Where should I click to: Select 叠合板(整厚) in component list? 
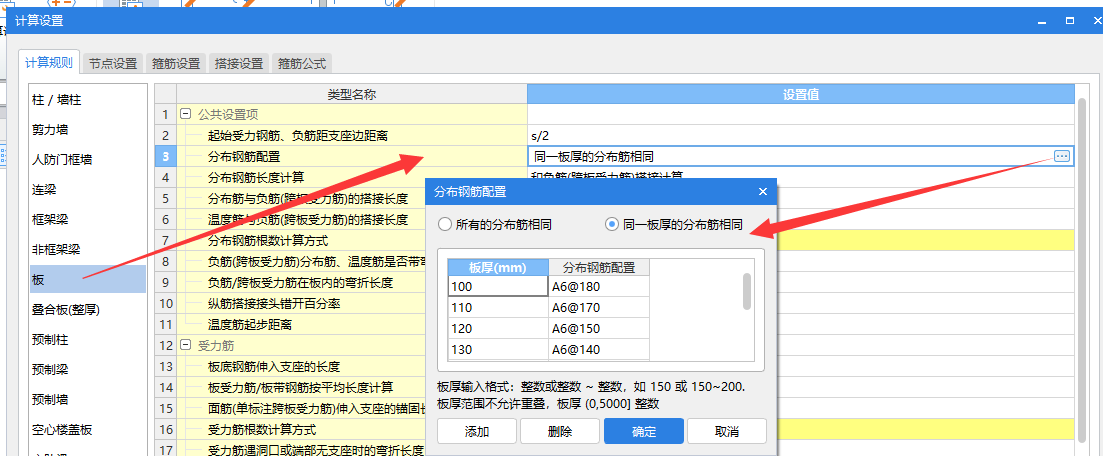88,310
